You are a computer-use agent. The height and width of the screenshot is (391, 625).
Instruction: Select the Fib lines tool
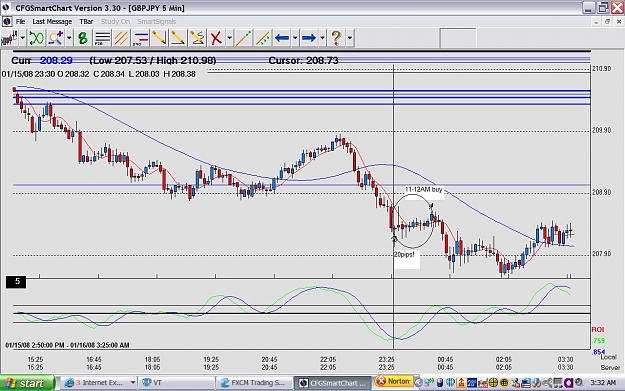tap(102, 38)
